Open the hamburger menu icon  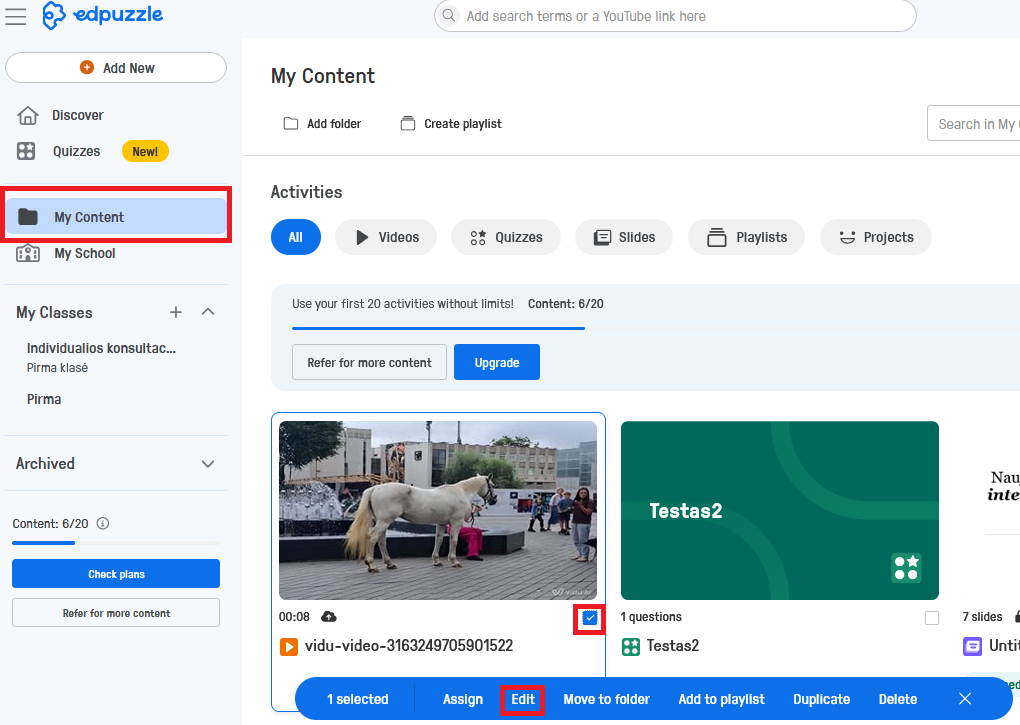point(16,16)
